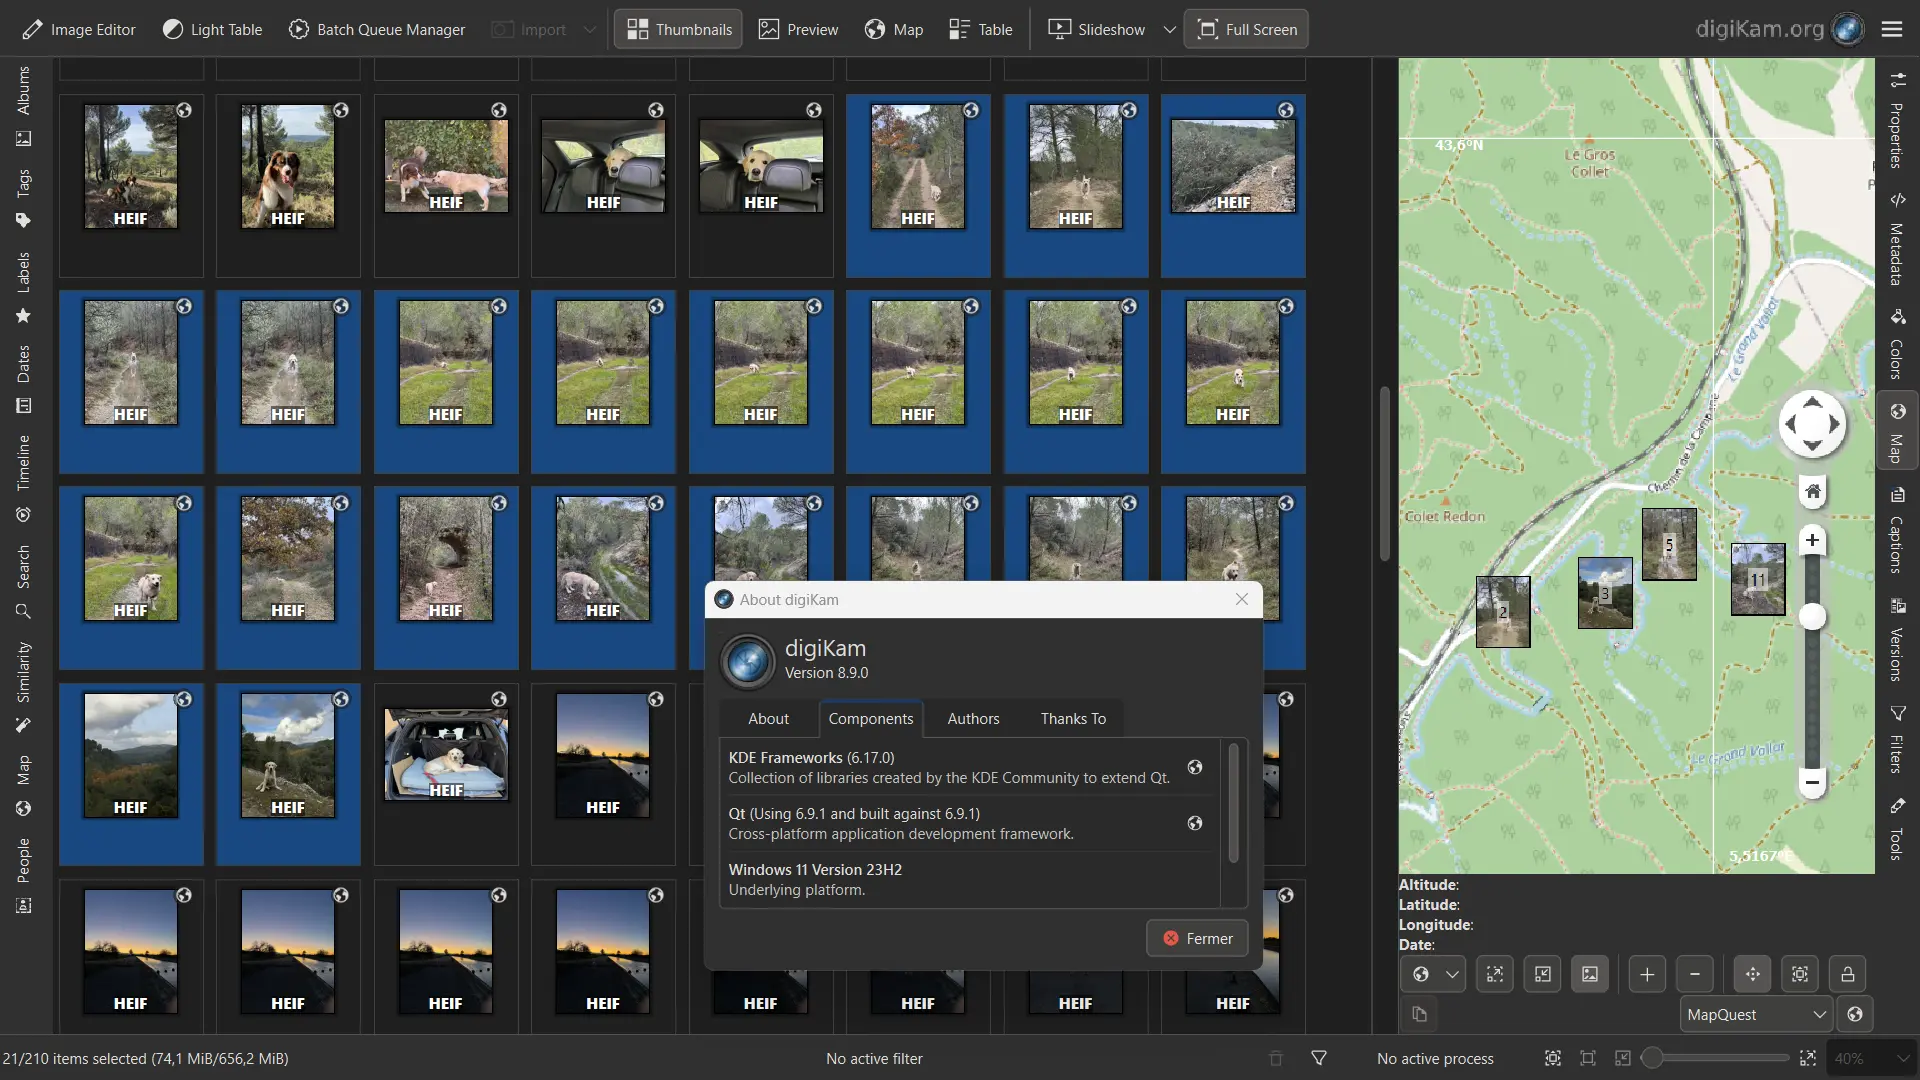Switch to the Authors tab
Screen dimensions: 1920x1080
coord(973,718)
